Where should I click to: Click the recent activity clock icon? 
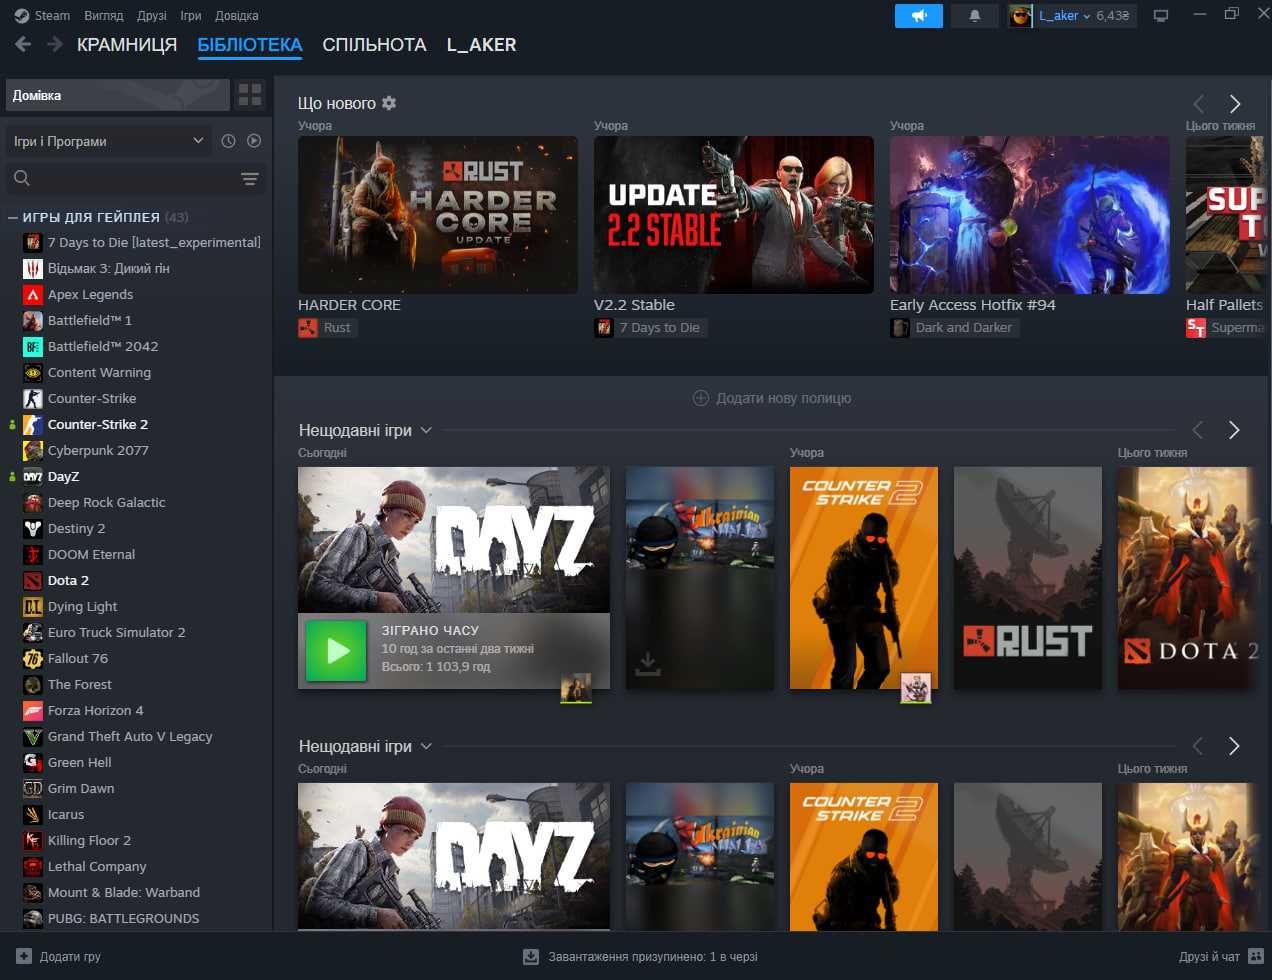tap(228, 141)
